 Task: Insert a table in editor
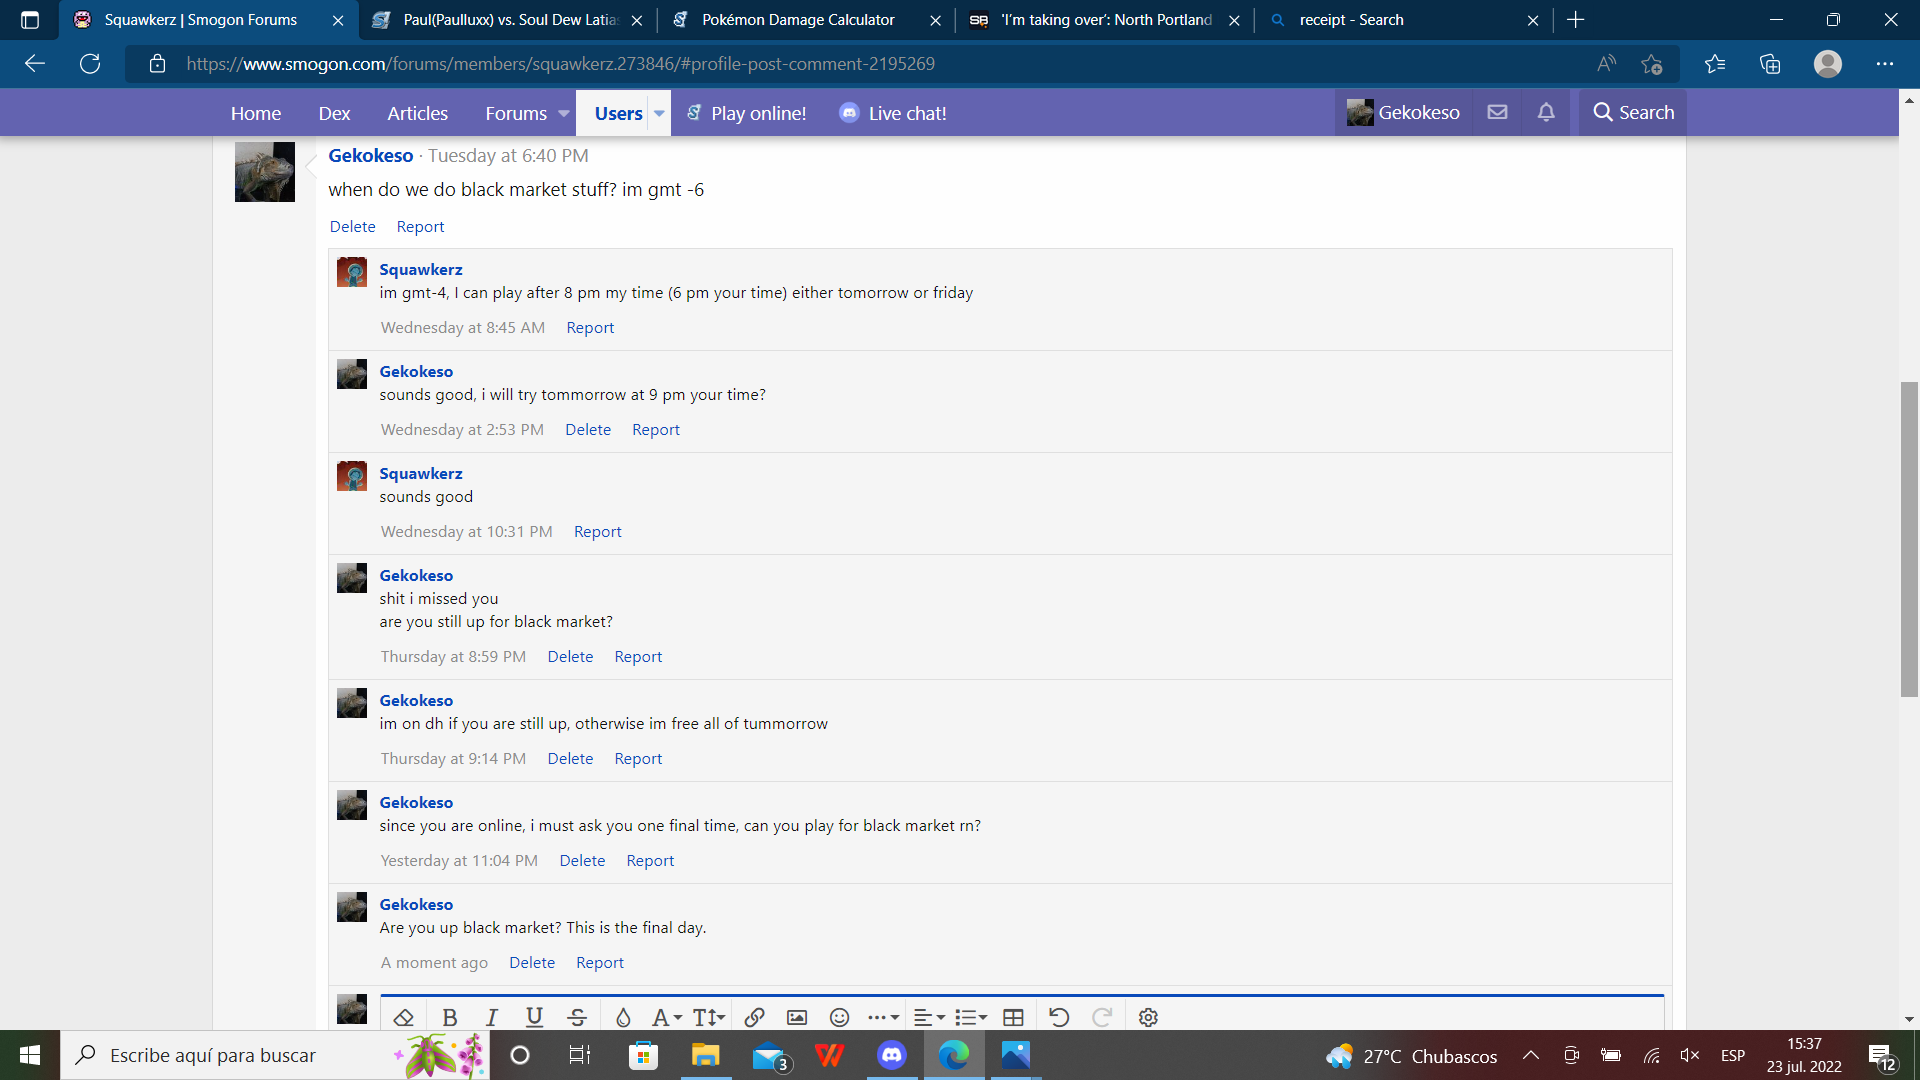(x=1013, y=1017)
